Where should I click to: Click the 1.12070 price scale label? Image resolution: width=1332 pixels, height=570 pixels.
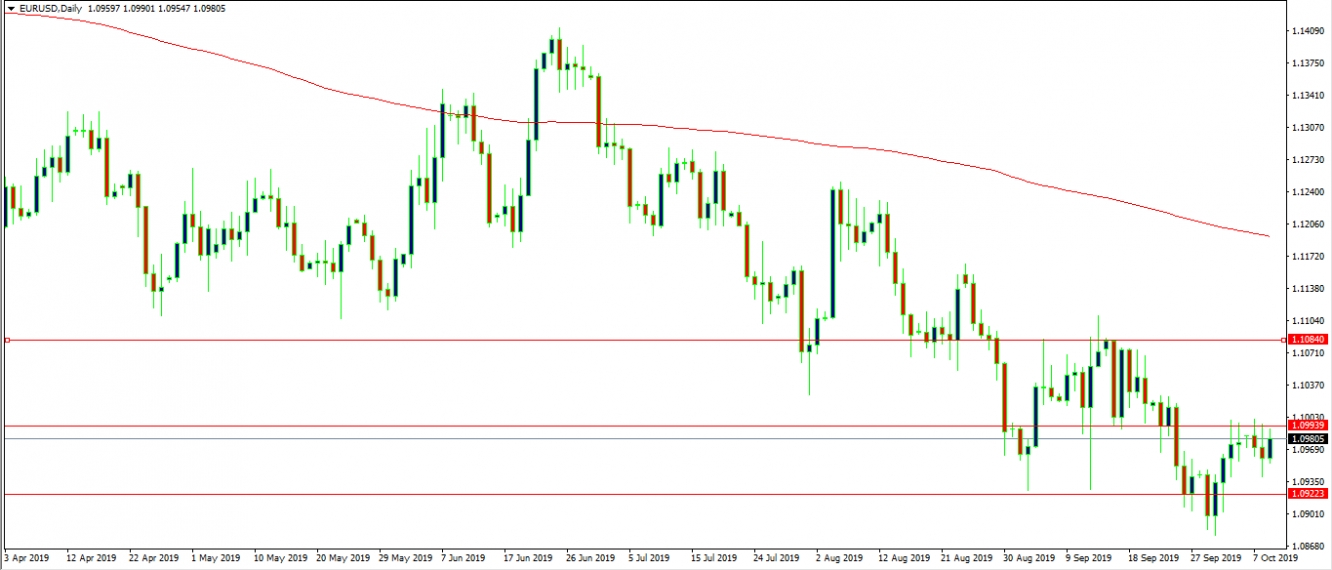tap(1305, 224)
